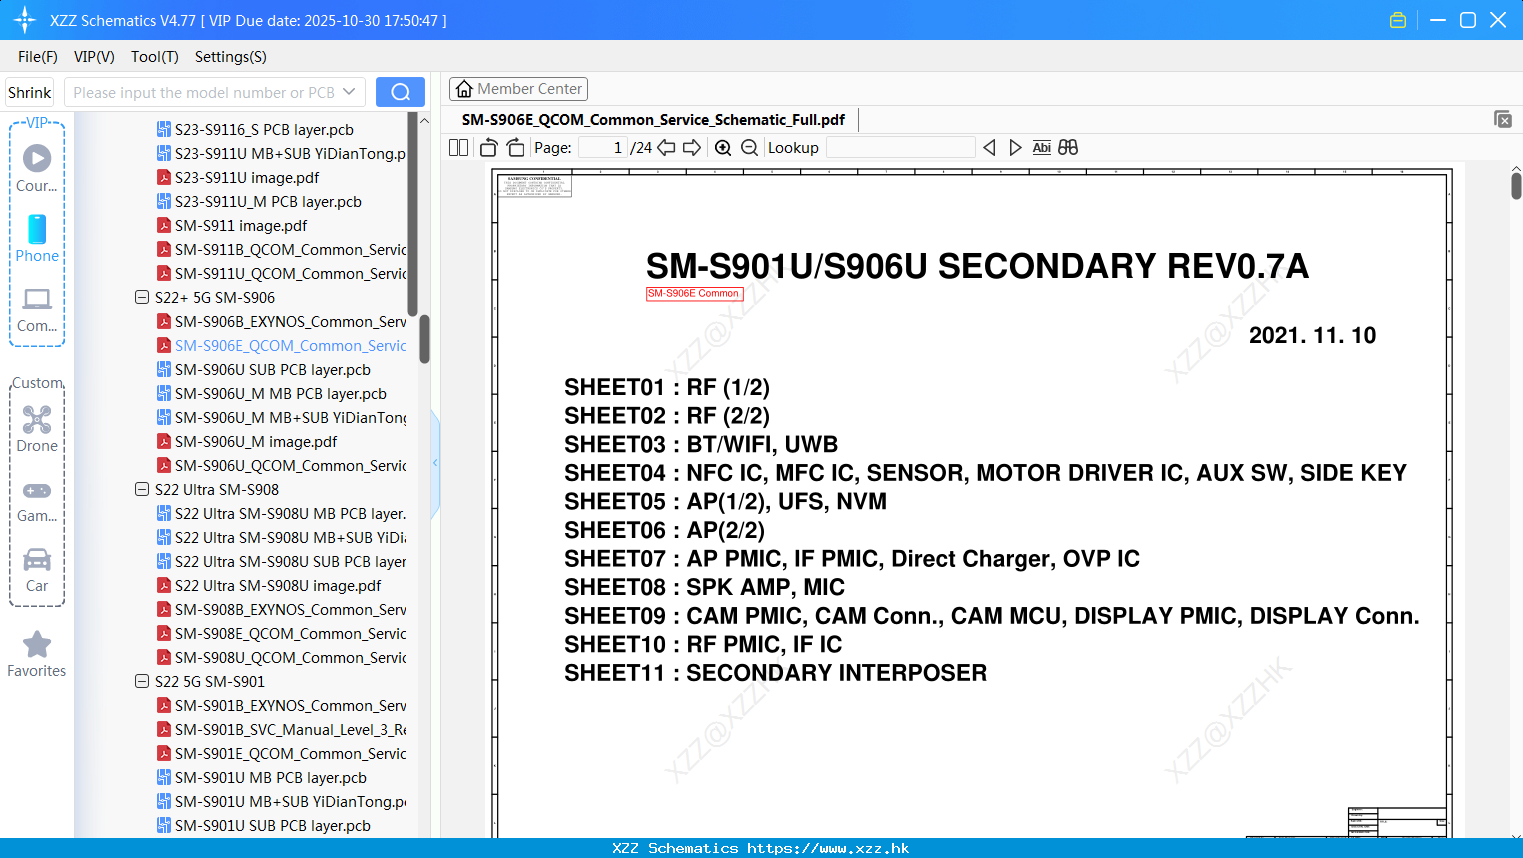Open the Settings(S) menu
The width and height of the screenshot is (1523, 858).
(231, 57)
